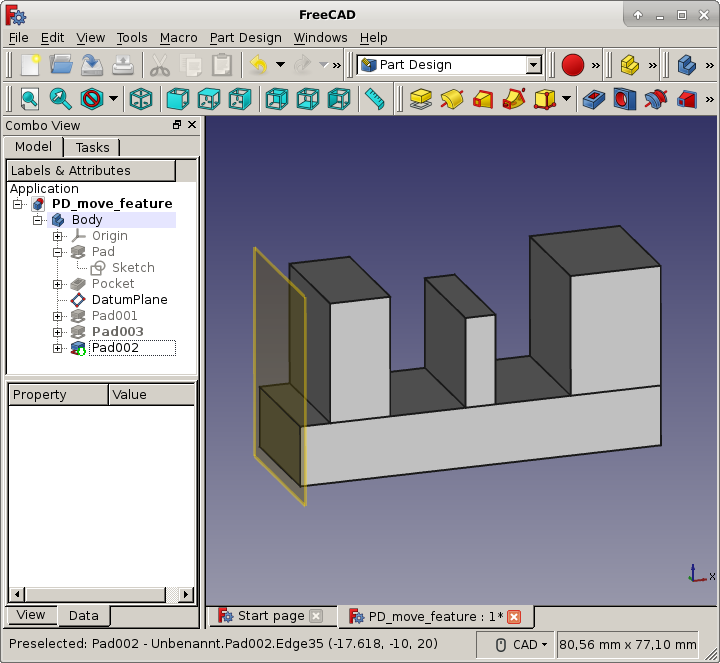
Task: Create a new document icon
Action: pos(30,65)
